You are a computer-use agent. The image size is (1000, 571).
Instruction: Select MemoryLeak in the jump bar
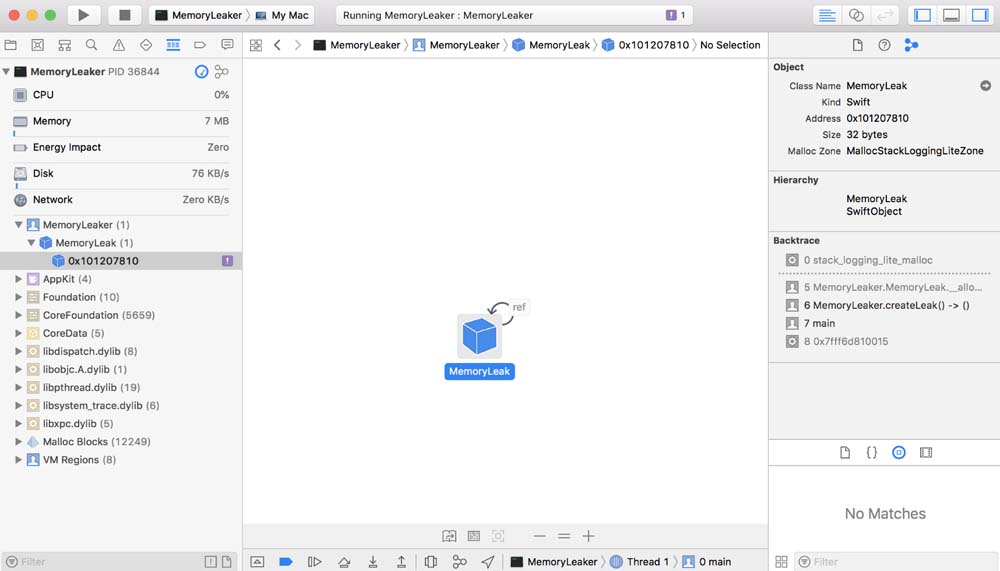click(x=551, y=45)
